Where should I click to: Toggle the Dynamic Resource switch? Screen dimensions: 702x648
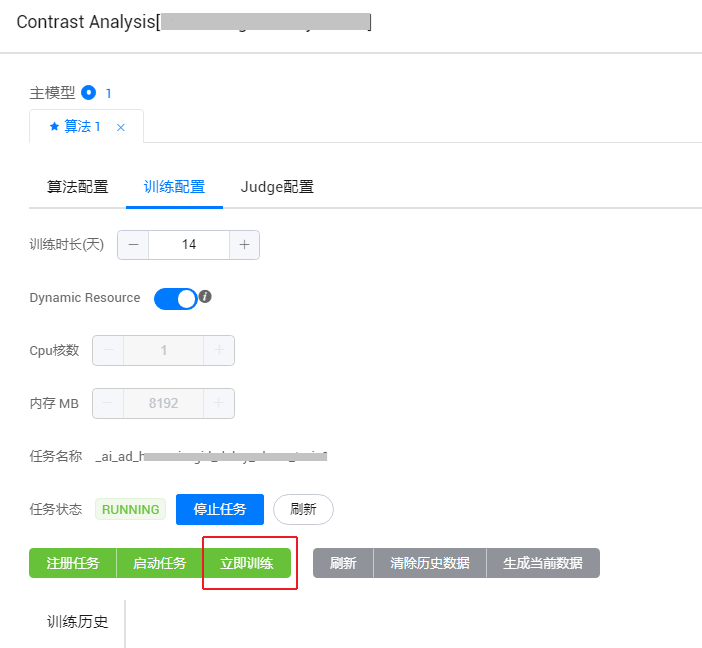176,298
